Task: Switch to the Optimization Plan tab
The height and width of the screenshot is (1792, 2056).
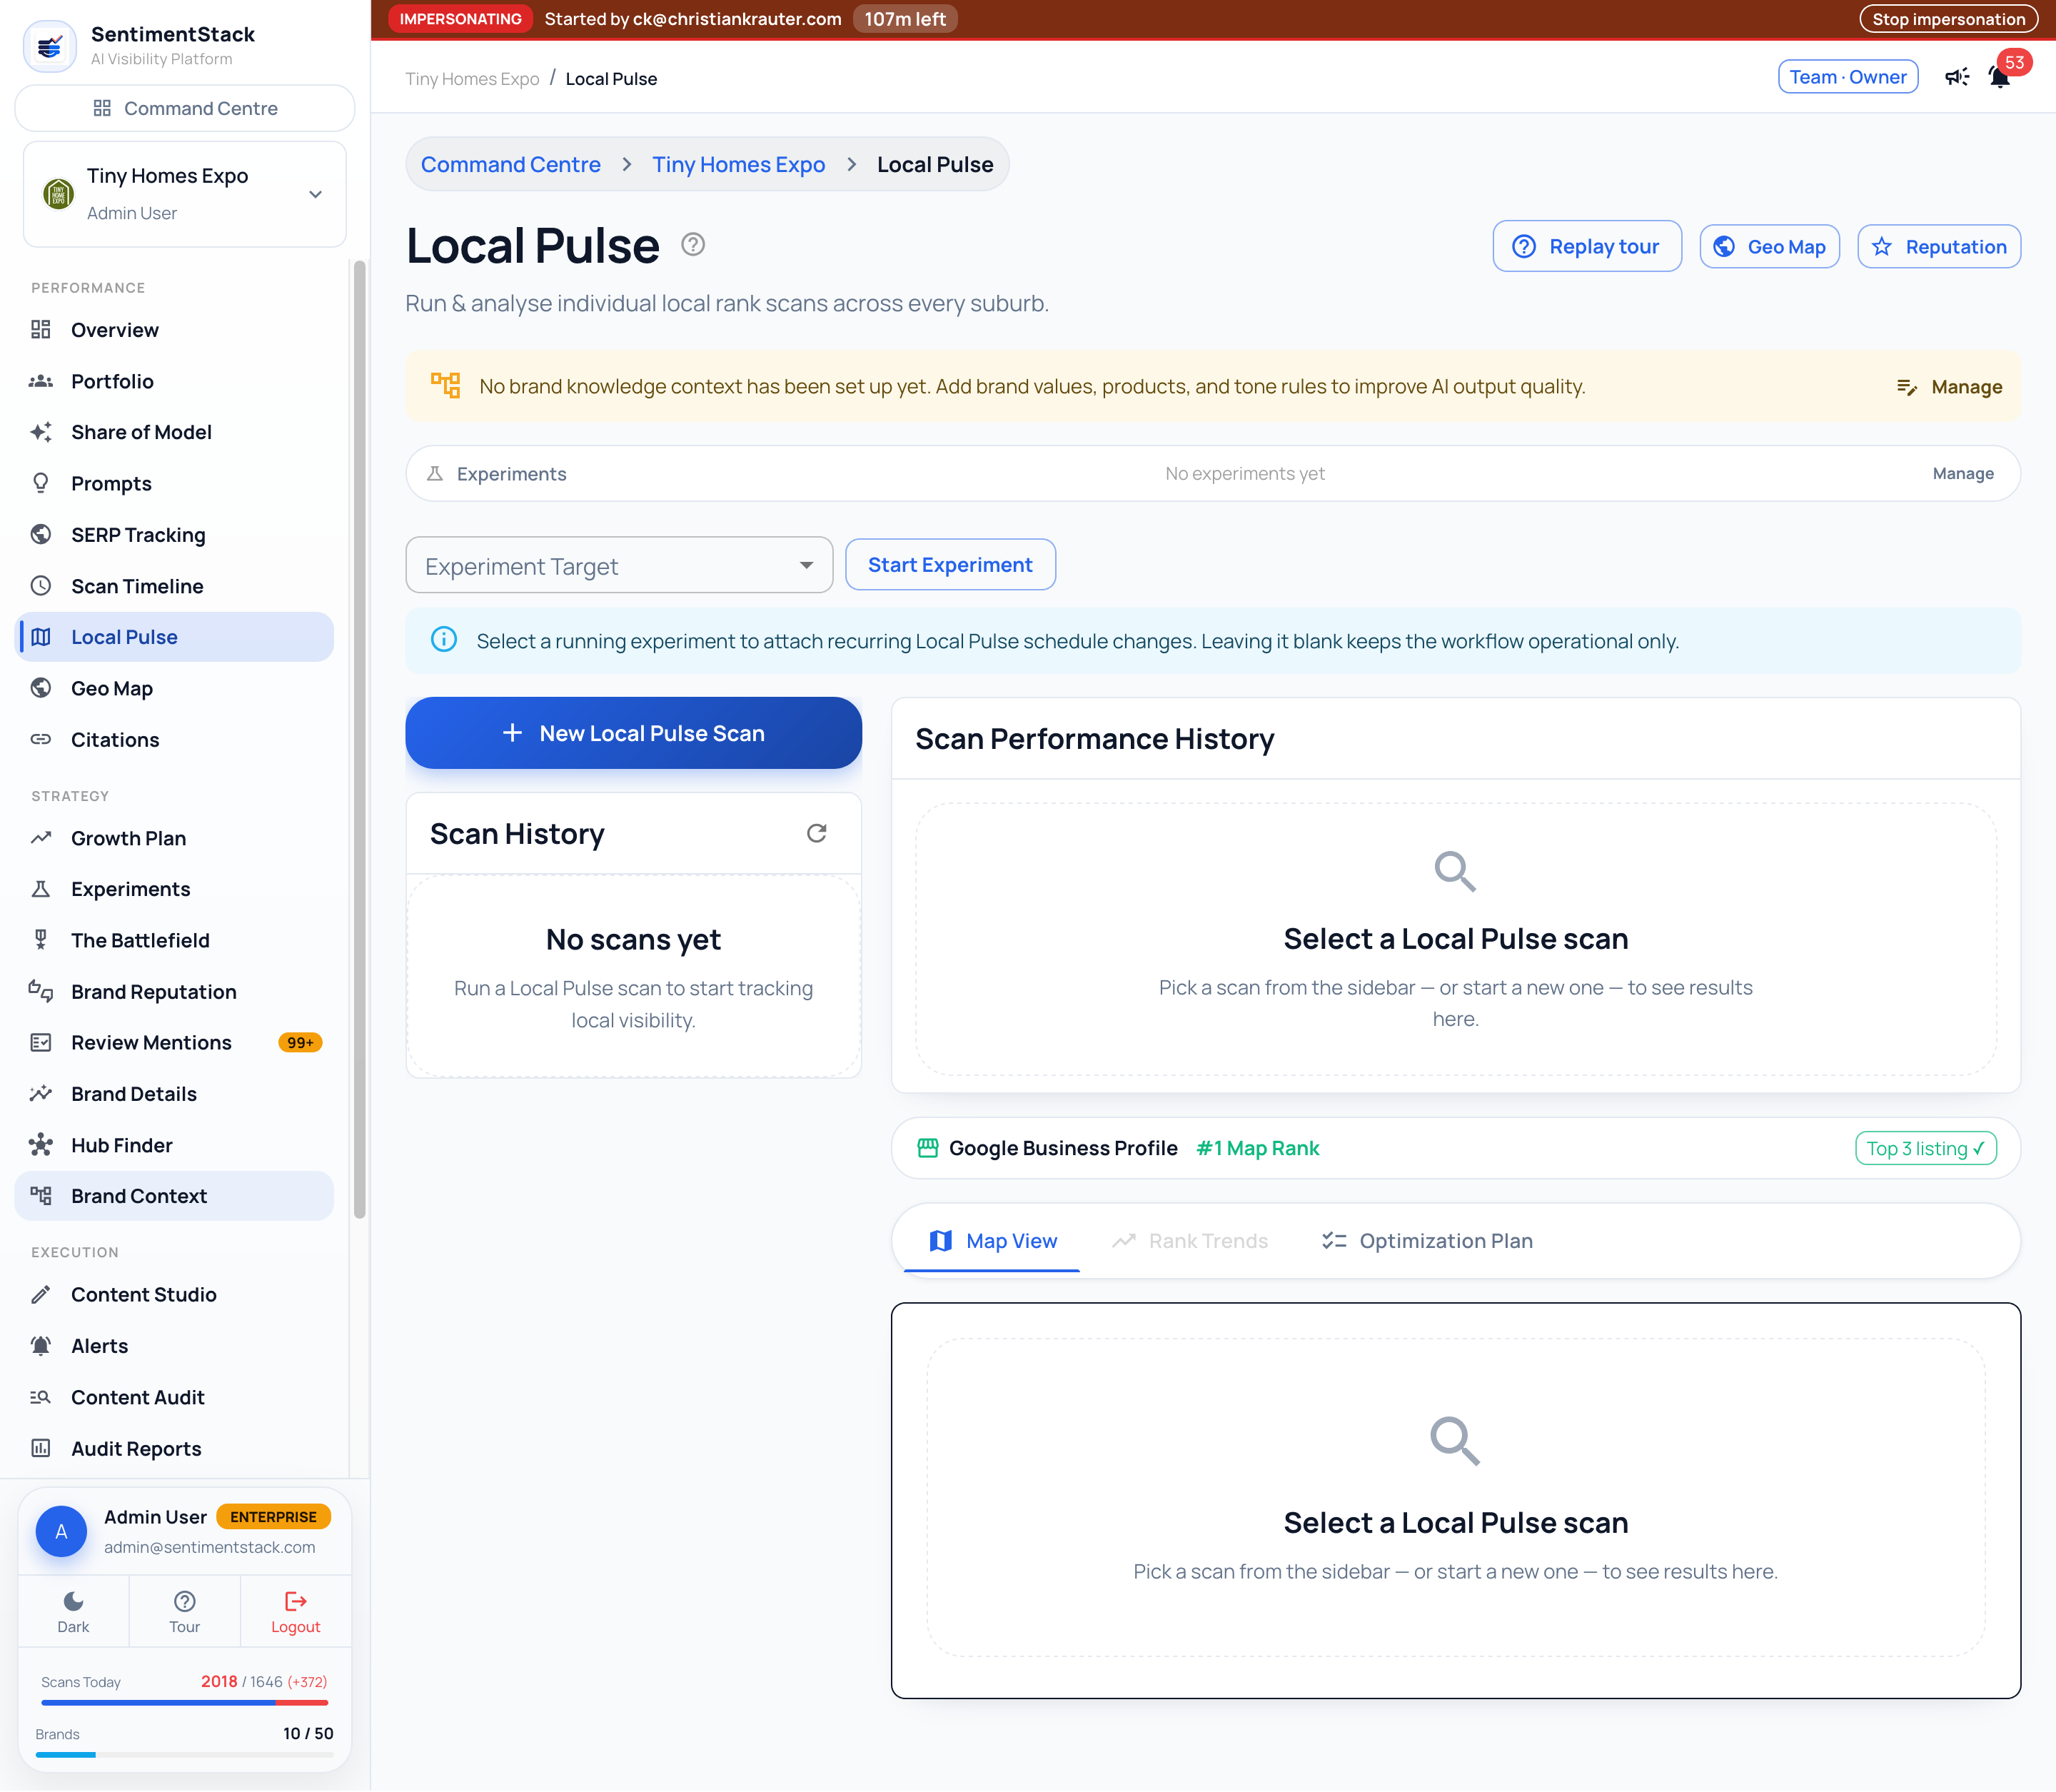Action: point(1427,1241)
